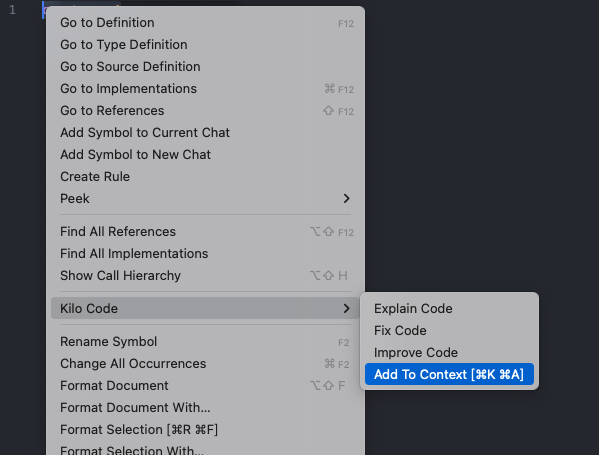Select Find All References

205,232
